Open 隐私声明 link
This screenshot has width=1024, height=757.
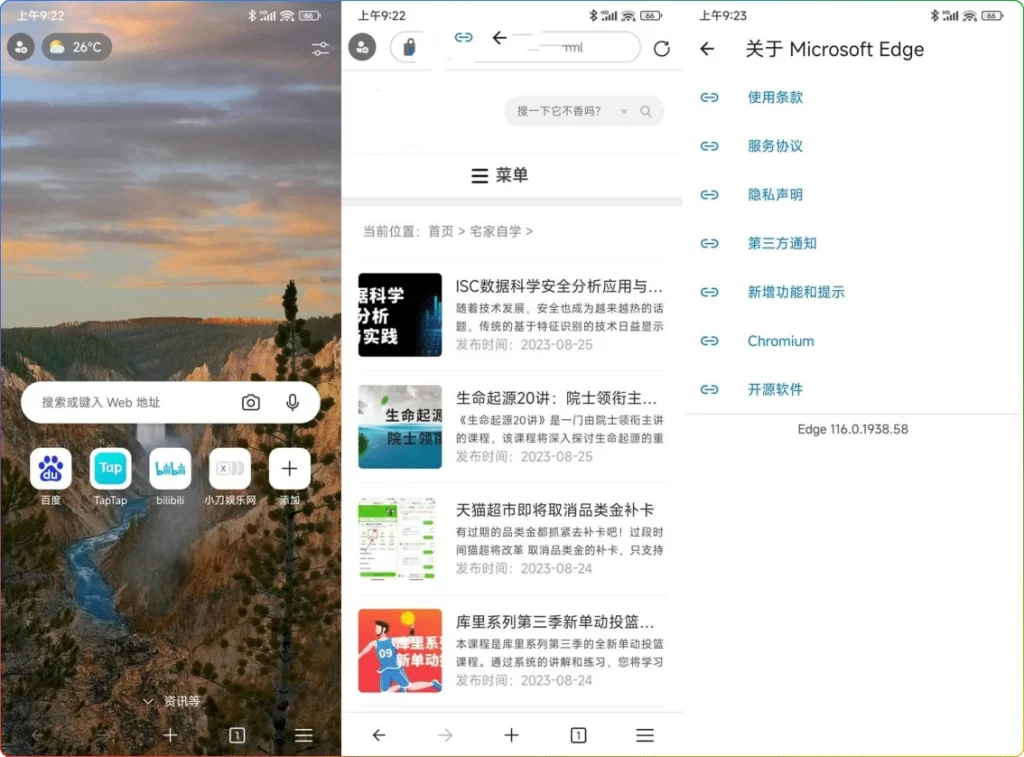pos(775,195)
